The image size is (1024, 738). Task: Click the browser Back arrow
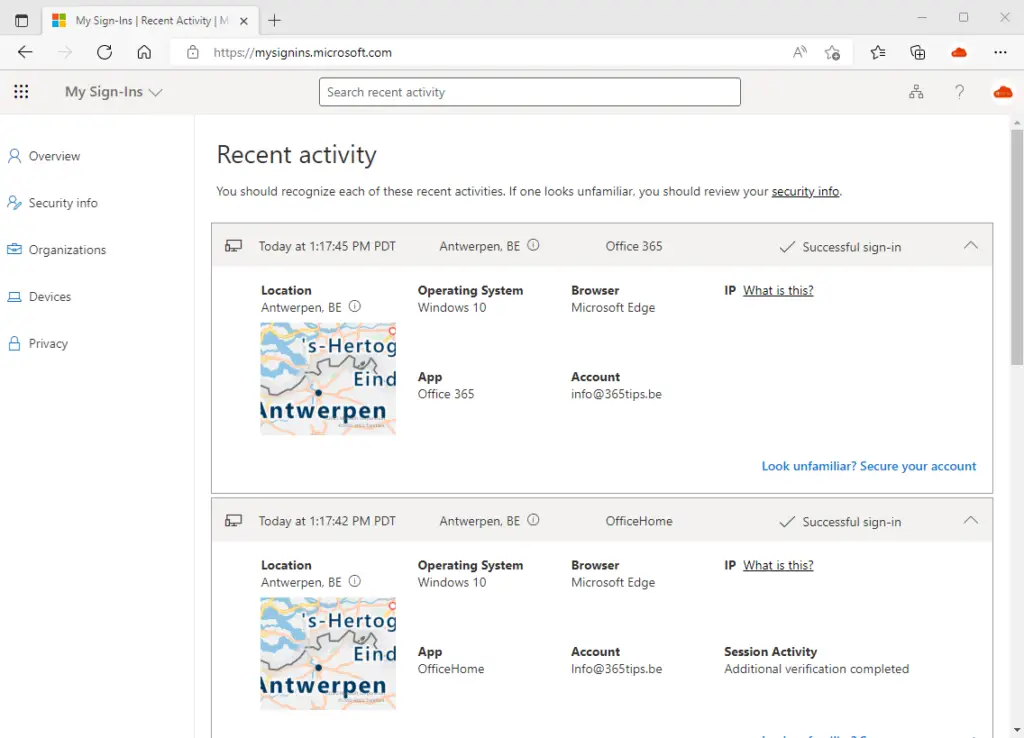pos(25,52)
